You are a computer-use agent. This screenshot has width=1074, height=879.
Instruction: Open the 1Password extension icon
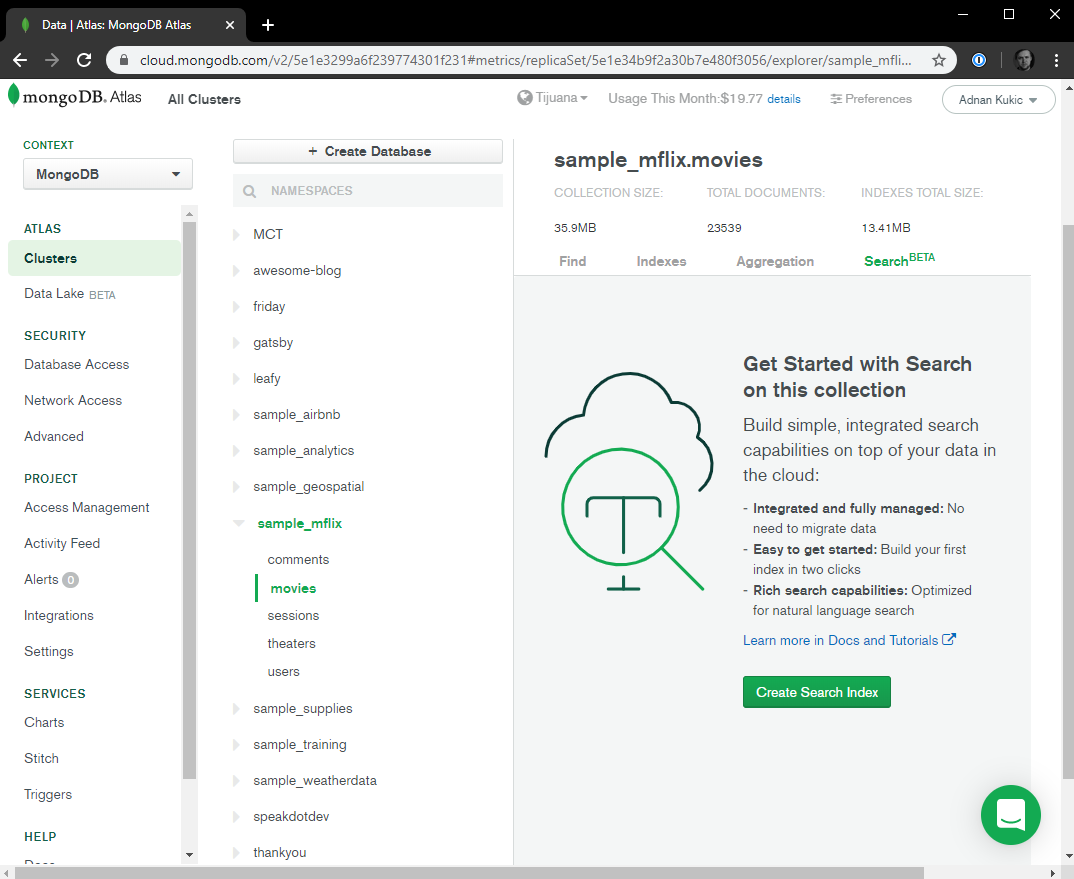pos(979,60)
